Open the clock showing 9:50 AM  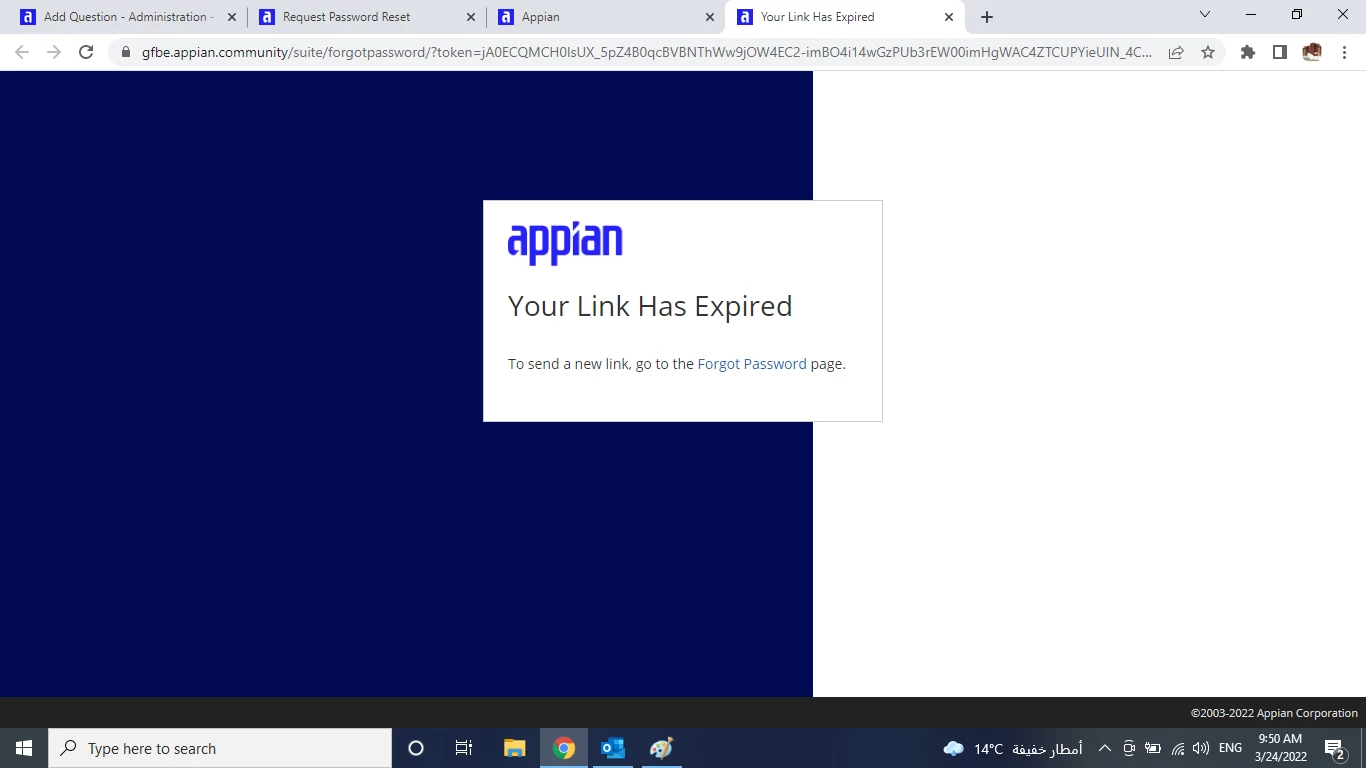pyautogui.click(x=1280, y=748)
